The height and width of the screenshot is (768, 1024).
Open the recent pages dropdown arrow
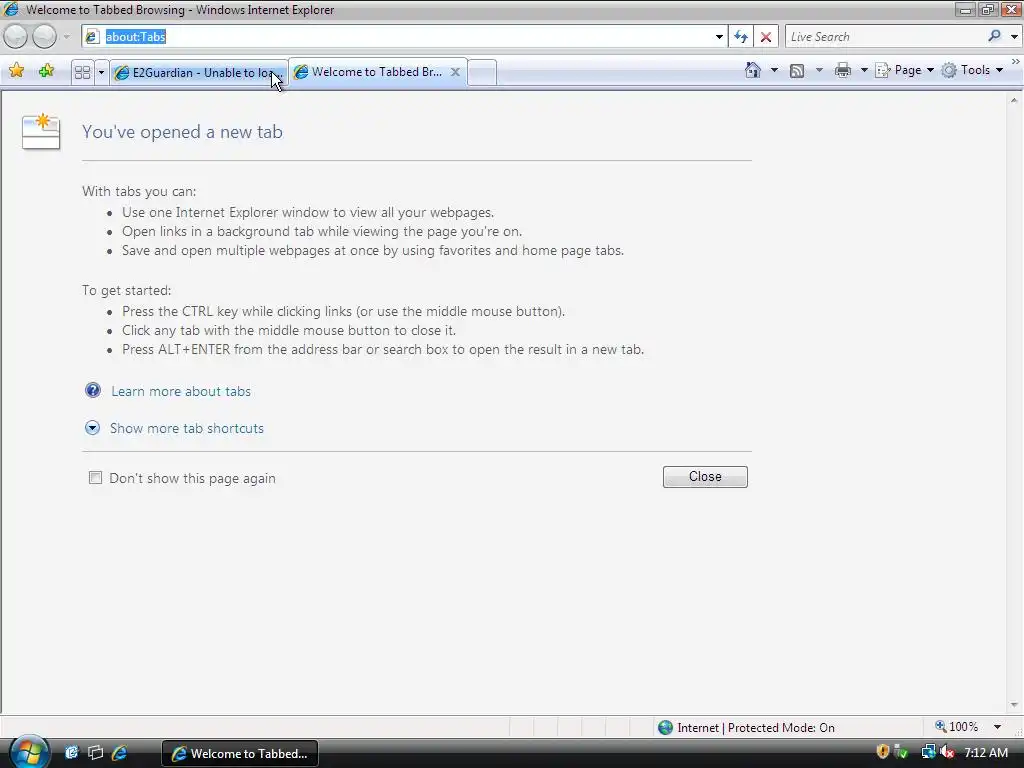point(66,37)
